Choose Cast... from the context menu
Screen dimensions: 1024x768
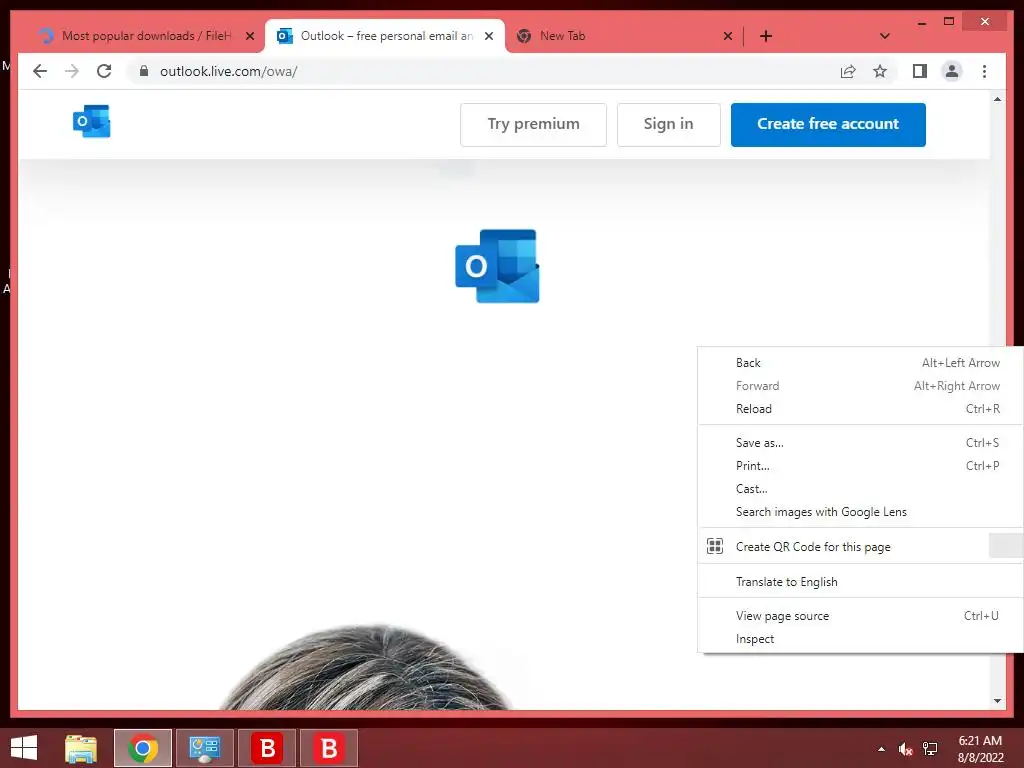(x=860, y=488)
